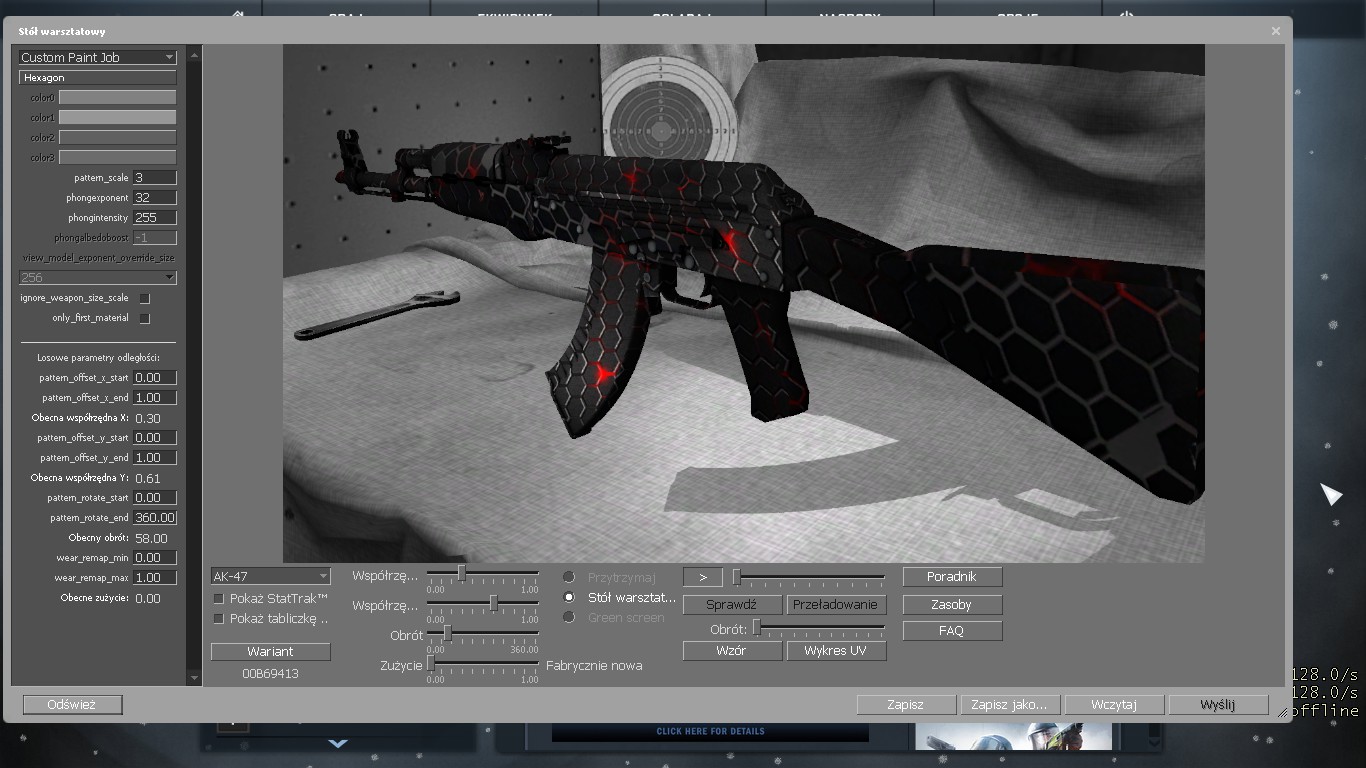Click the 00B69413 variant code text

point(270,673)
